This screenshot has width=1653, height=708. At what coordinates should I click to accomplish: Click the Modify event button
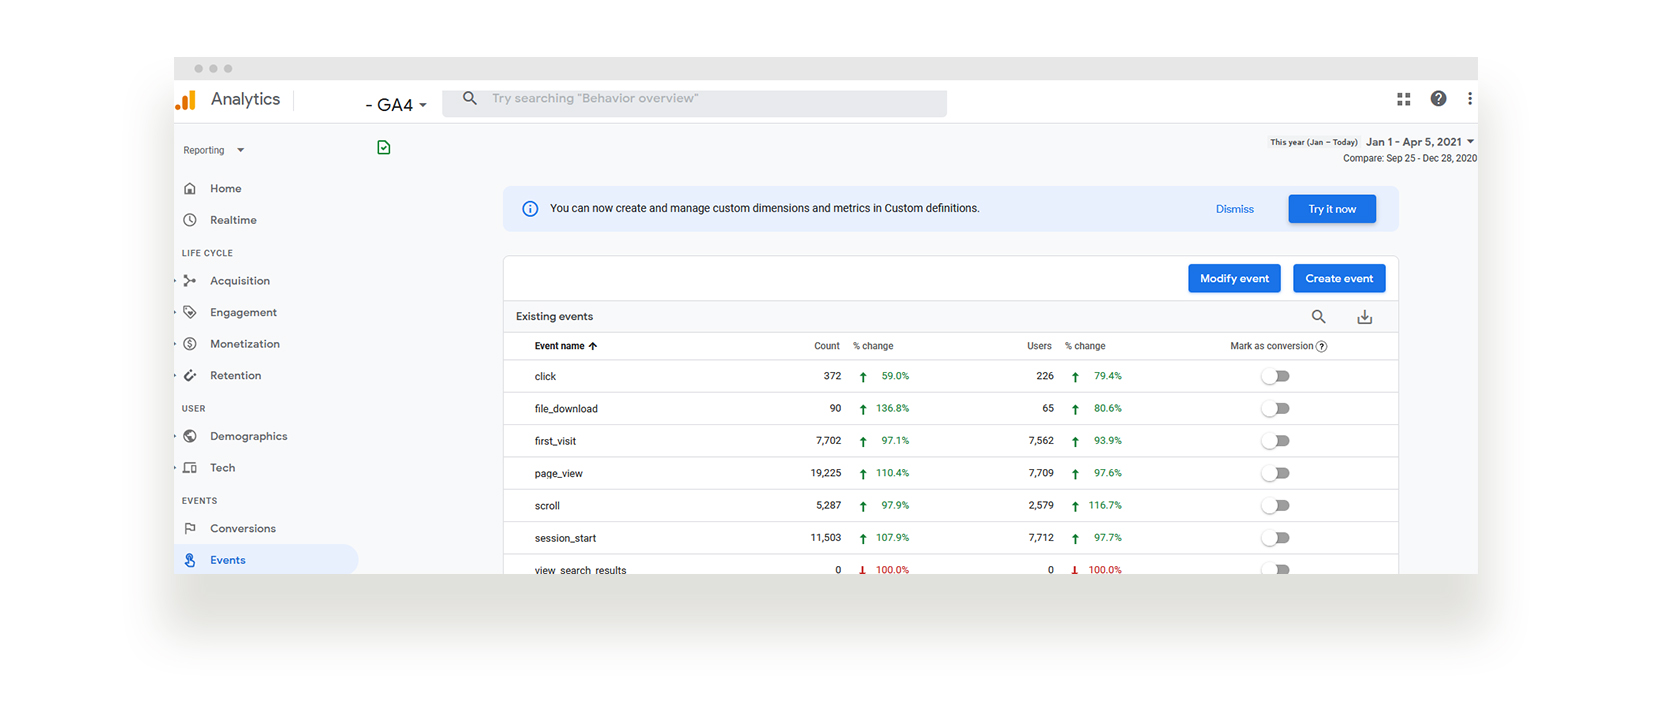(1234, 278)
